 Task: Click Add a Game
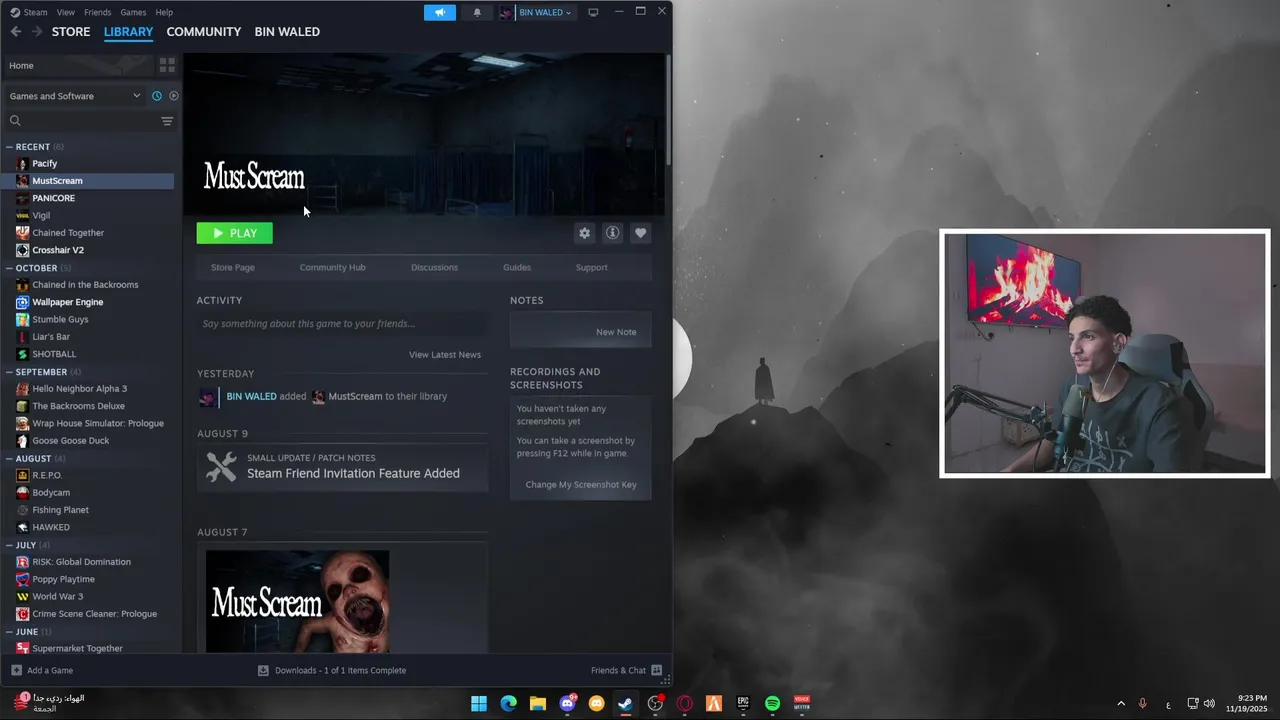(x=41, y=671)
